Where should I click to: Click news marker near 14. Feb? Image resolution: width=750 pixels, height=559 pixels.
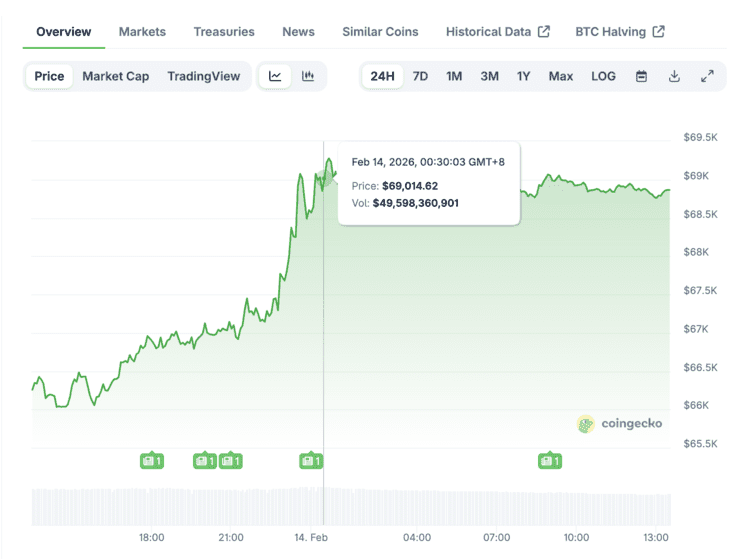(311, 460)
